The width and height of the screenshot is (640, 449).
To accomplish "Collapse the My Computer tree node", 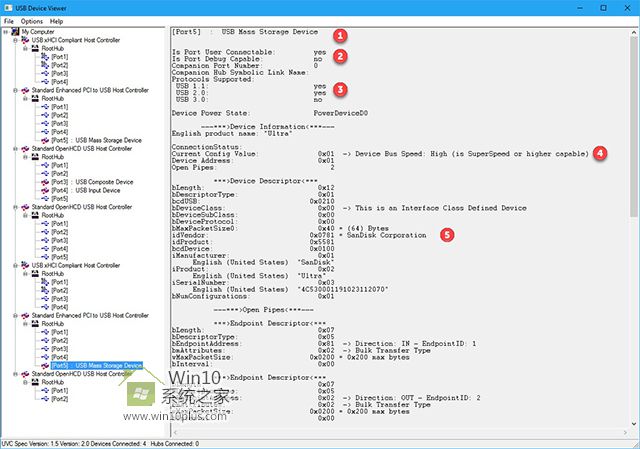I will [x=6, y=31].
